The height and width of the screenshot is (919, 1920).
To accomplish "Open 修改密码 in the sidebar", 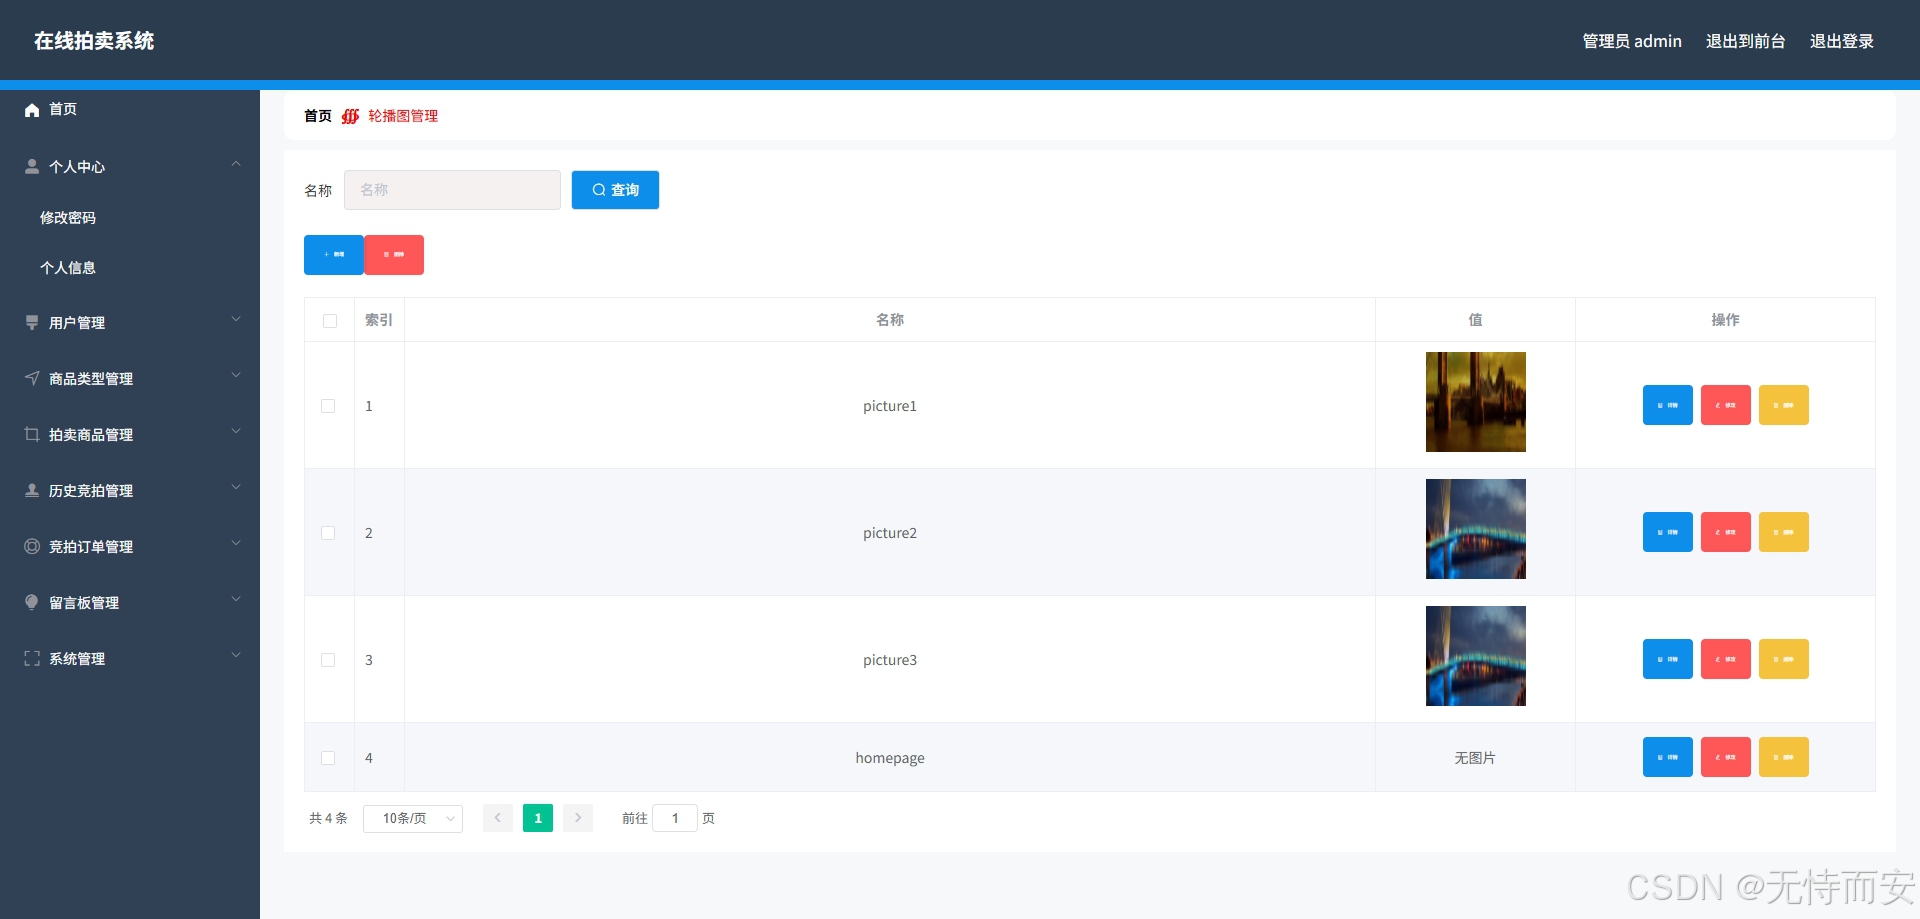I will (68, 218).
